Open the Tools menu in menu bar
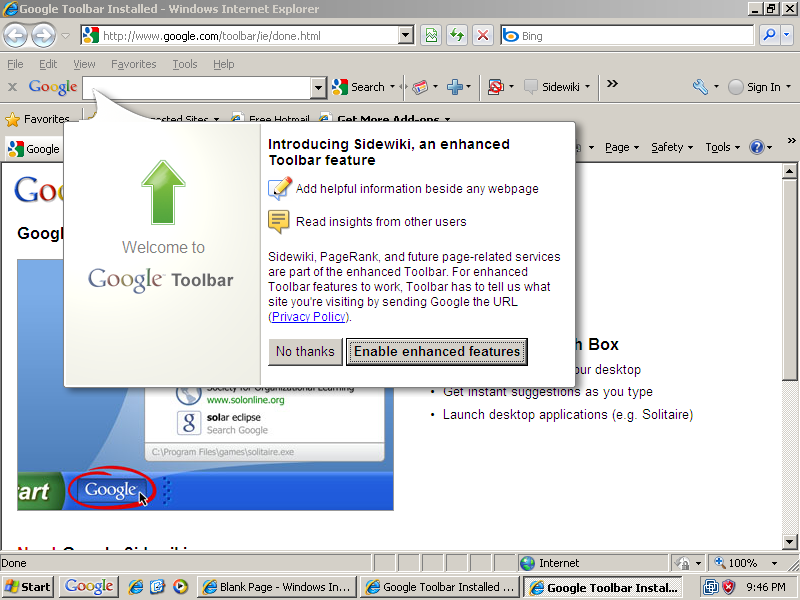The height and width of the screenshot is (600, 800). coord(185,64)
